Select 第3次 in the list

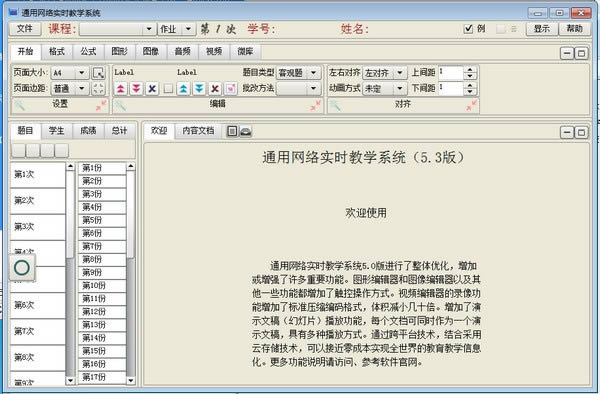point(38,227)
